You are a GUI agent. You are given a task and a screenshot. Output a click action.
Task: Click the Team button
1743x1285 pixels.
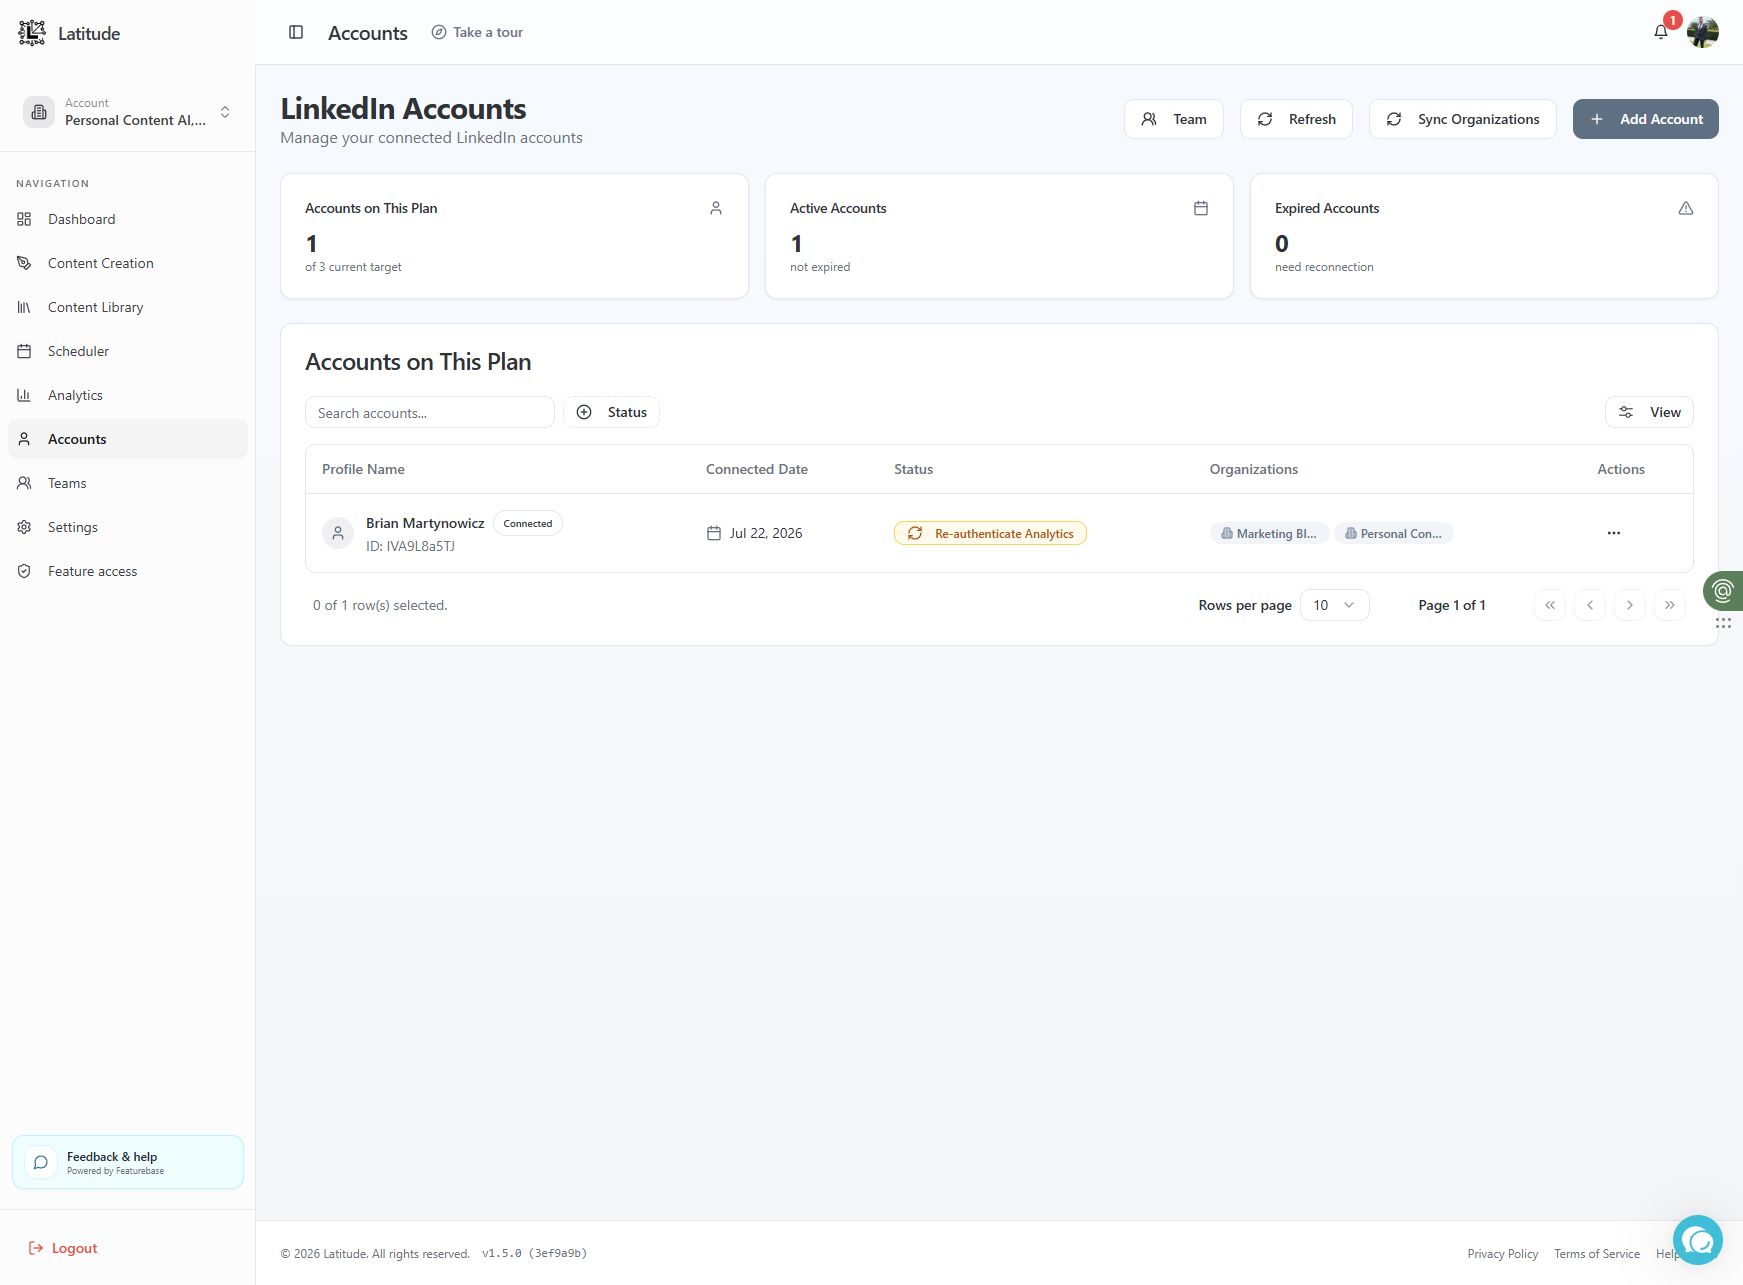1174,119
